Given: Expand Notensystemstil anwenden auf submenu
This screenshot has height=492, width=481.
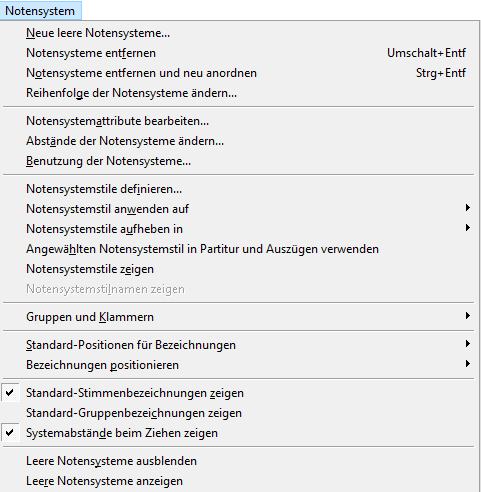Looking at the screenshot, I should (x=239, y=209).
